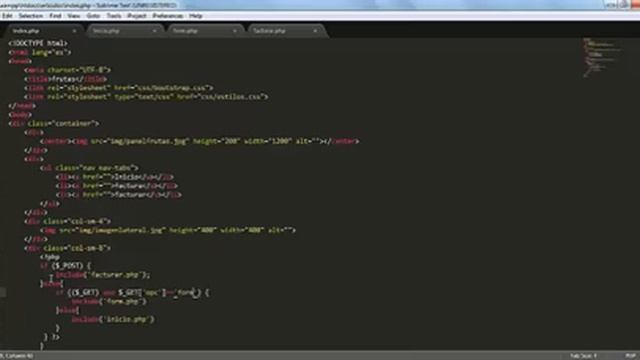The image size is (640, 360).
Task: Click the ul class nav nav-tabs line
Action: click(89, 168)
